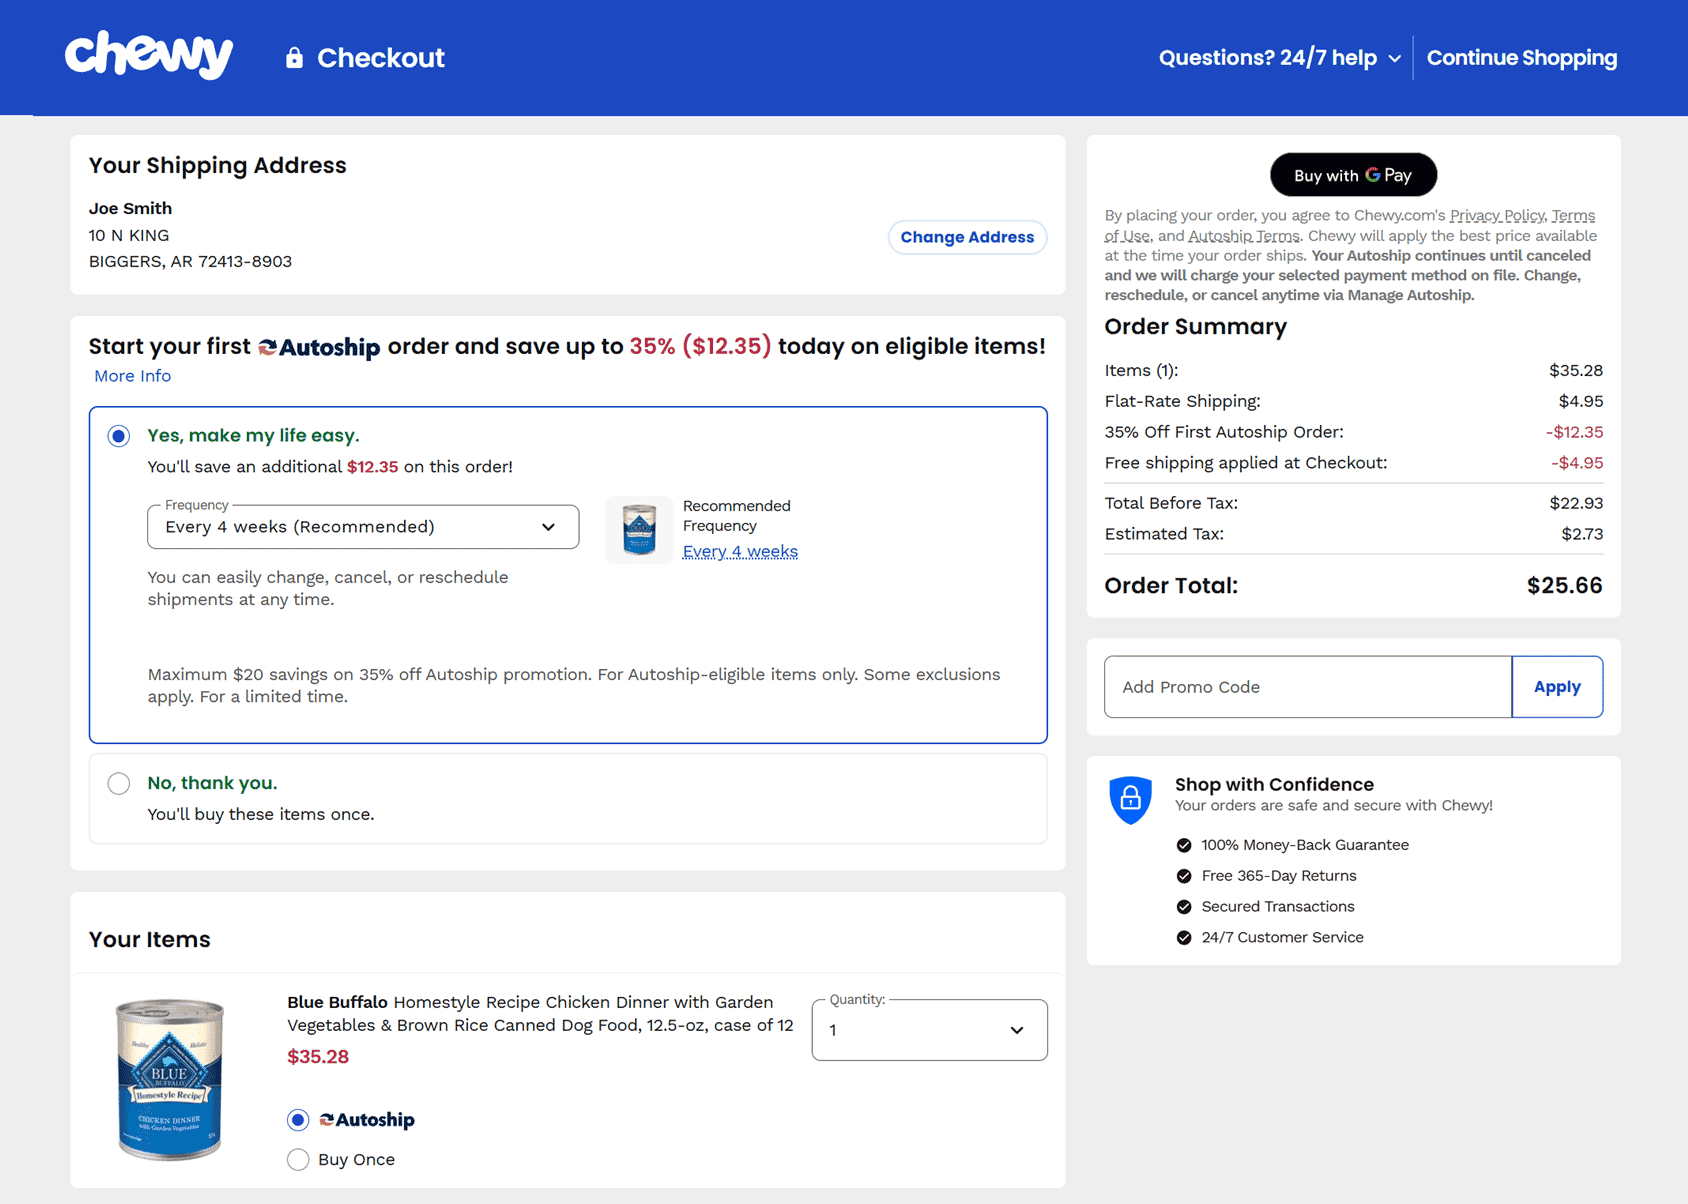Expand the Questions? 24/7 help menu
The image size is (1688, 1204).
click(1279, 58)
